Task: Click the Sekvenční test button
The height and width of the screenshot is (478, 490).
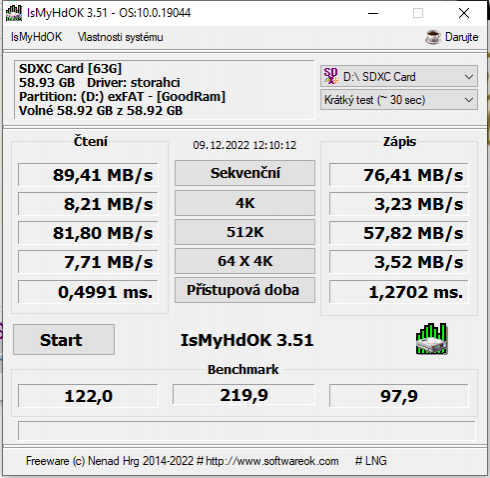Action: pos(245,173)
